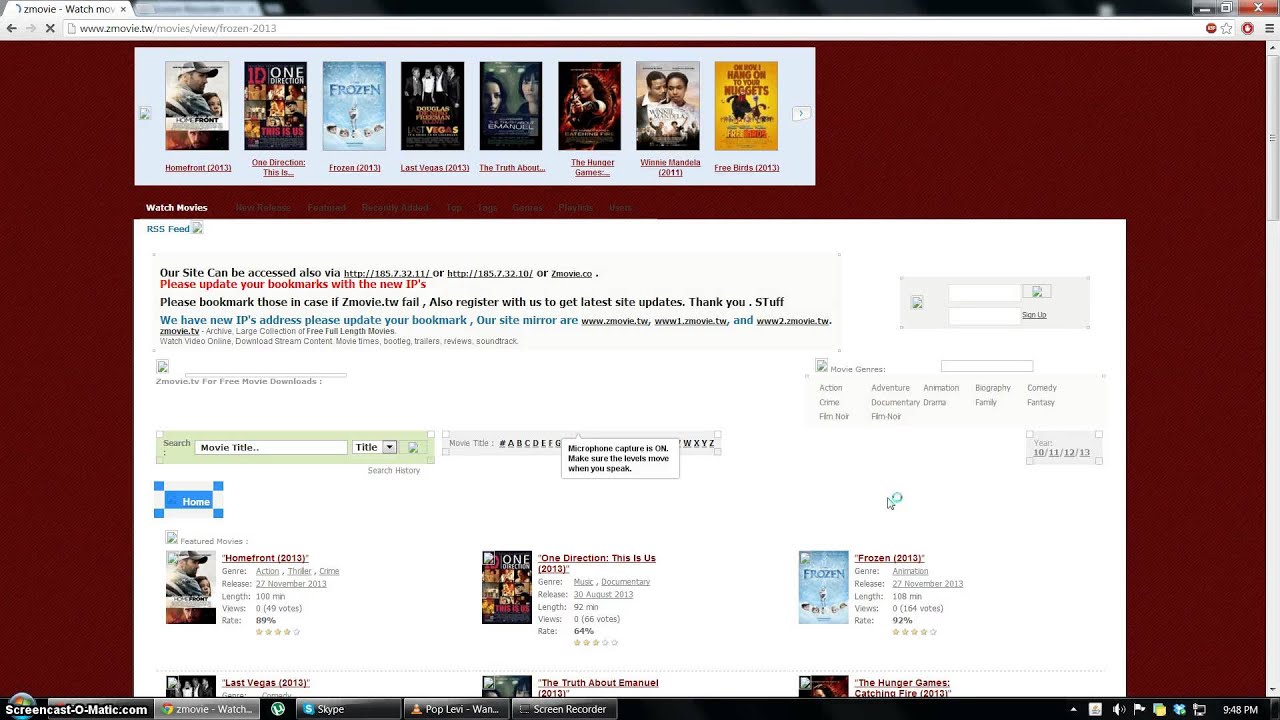Select the Comedy genre link
The height and width of the screenshot is (720, 1280).
pos(1042,388)
